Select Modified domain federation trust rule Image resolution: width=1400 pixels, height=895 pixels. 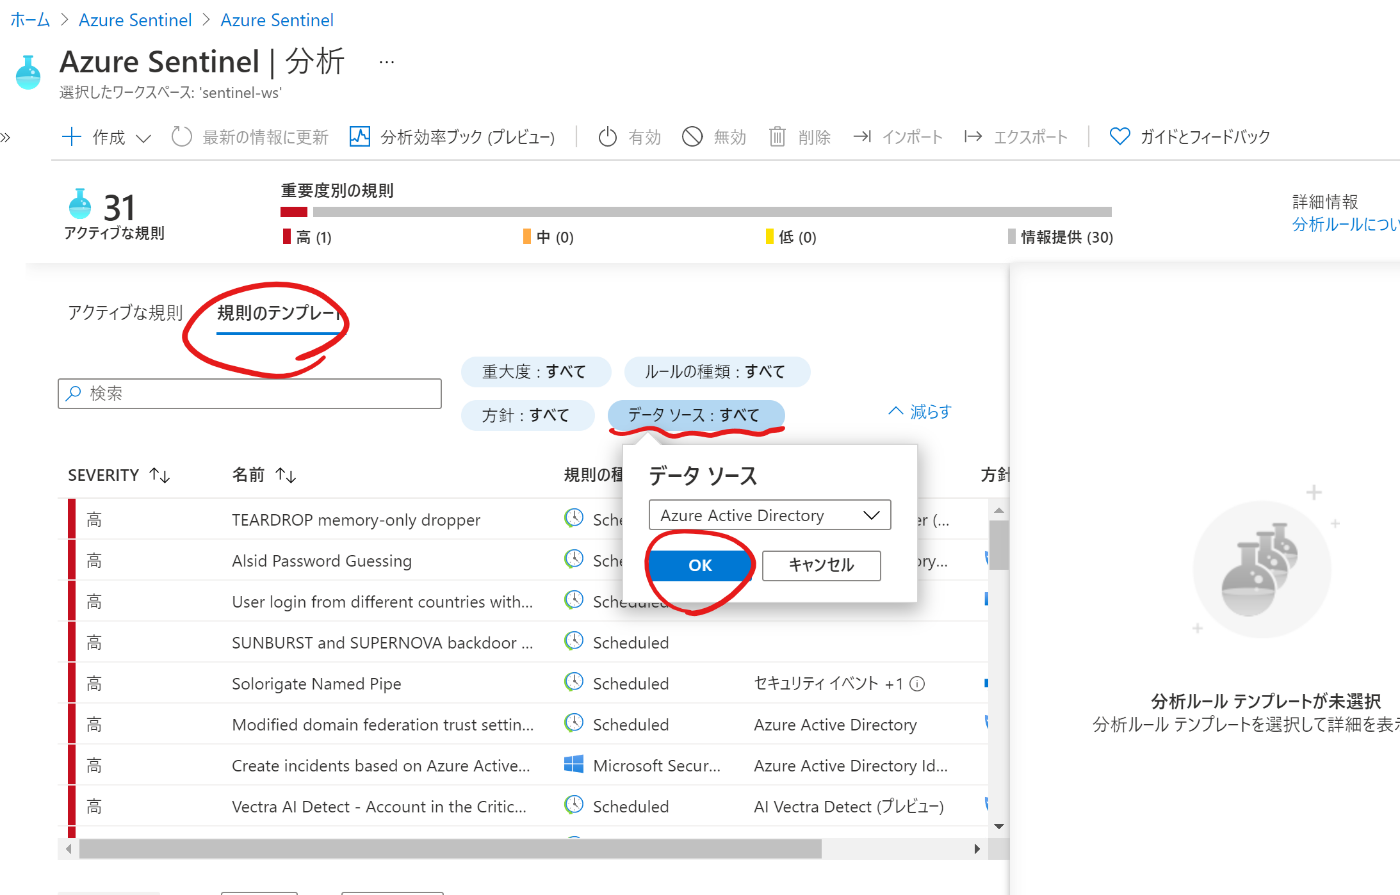tap(382, 725)
